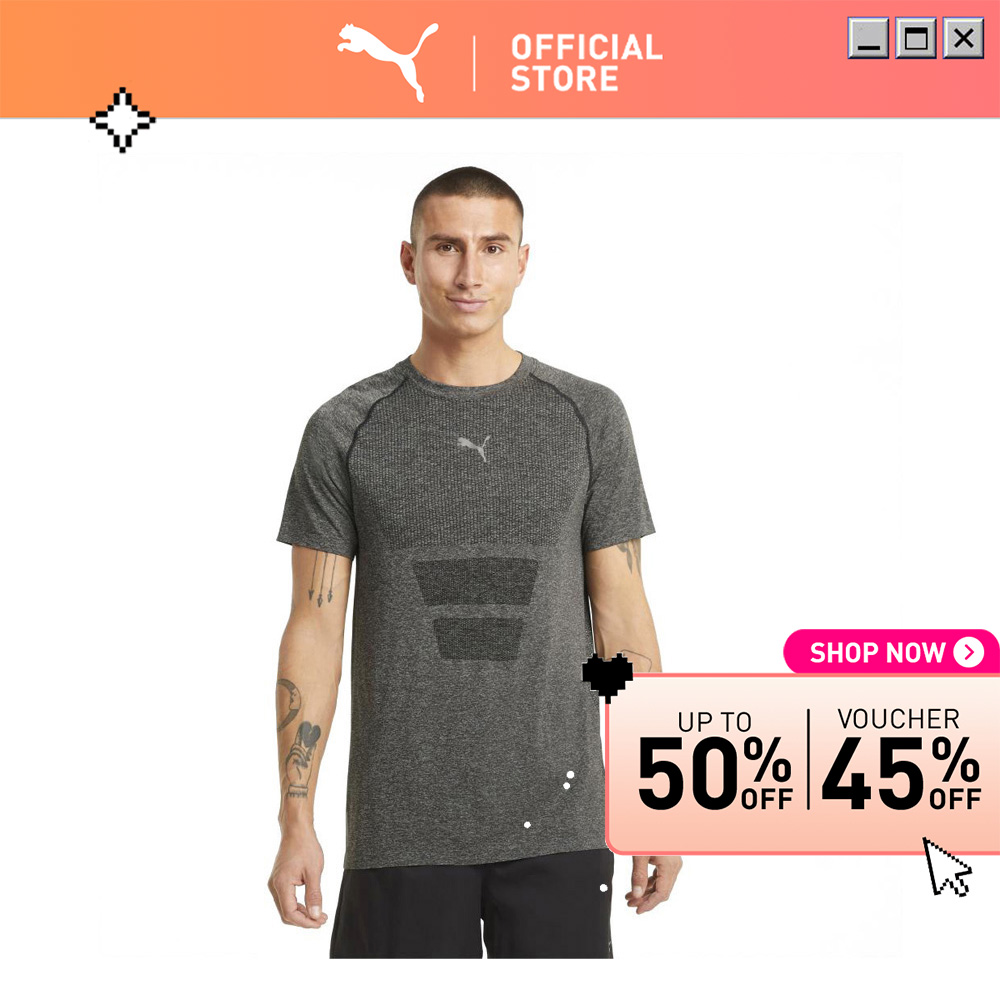Click the white arrow circle beside SHOP NOW
1000x1000 pixels.
point(969,652)
